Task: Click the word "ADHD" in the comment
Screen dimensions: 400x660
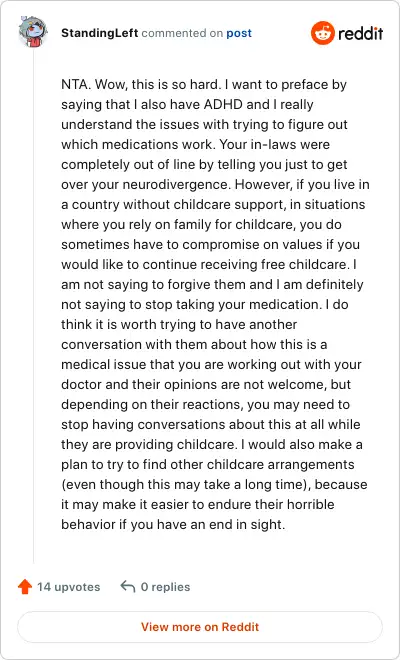Action: [x=224, y=104]
